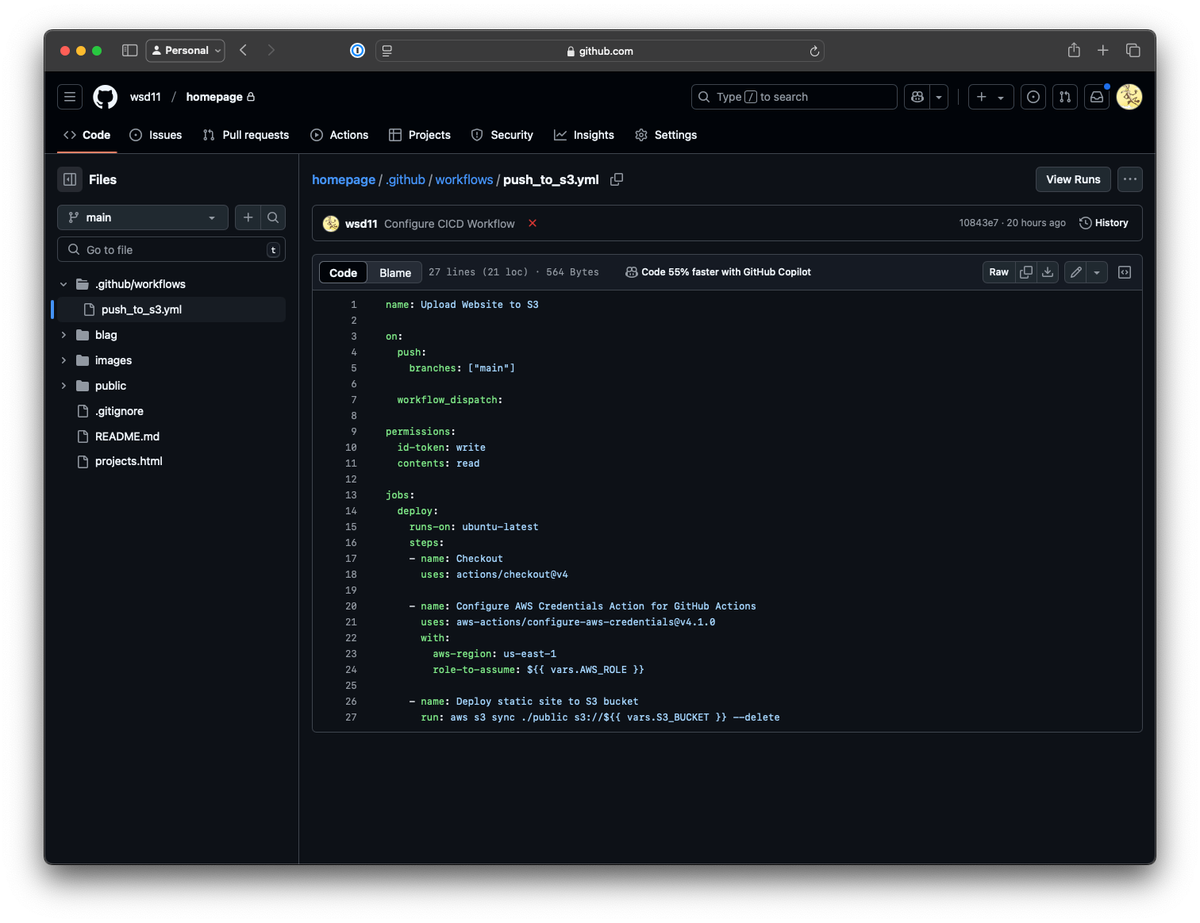
Task: Open the commit History link
Action: 1104,223
